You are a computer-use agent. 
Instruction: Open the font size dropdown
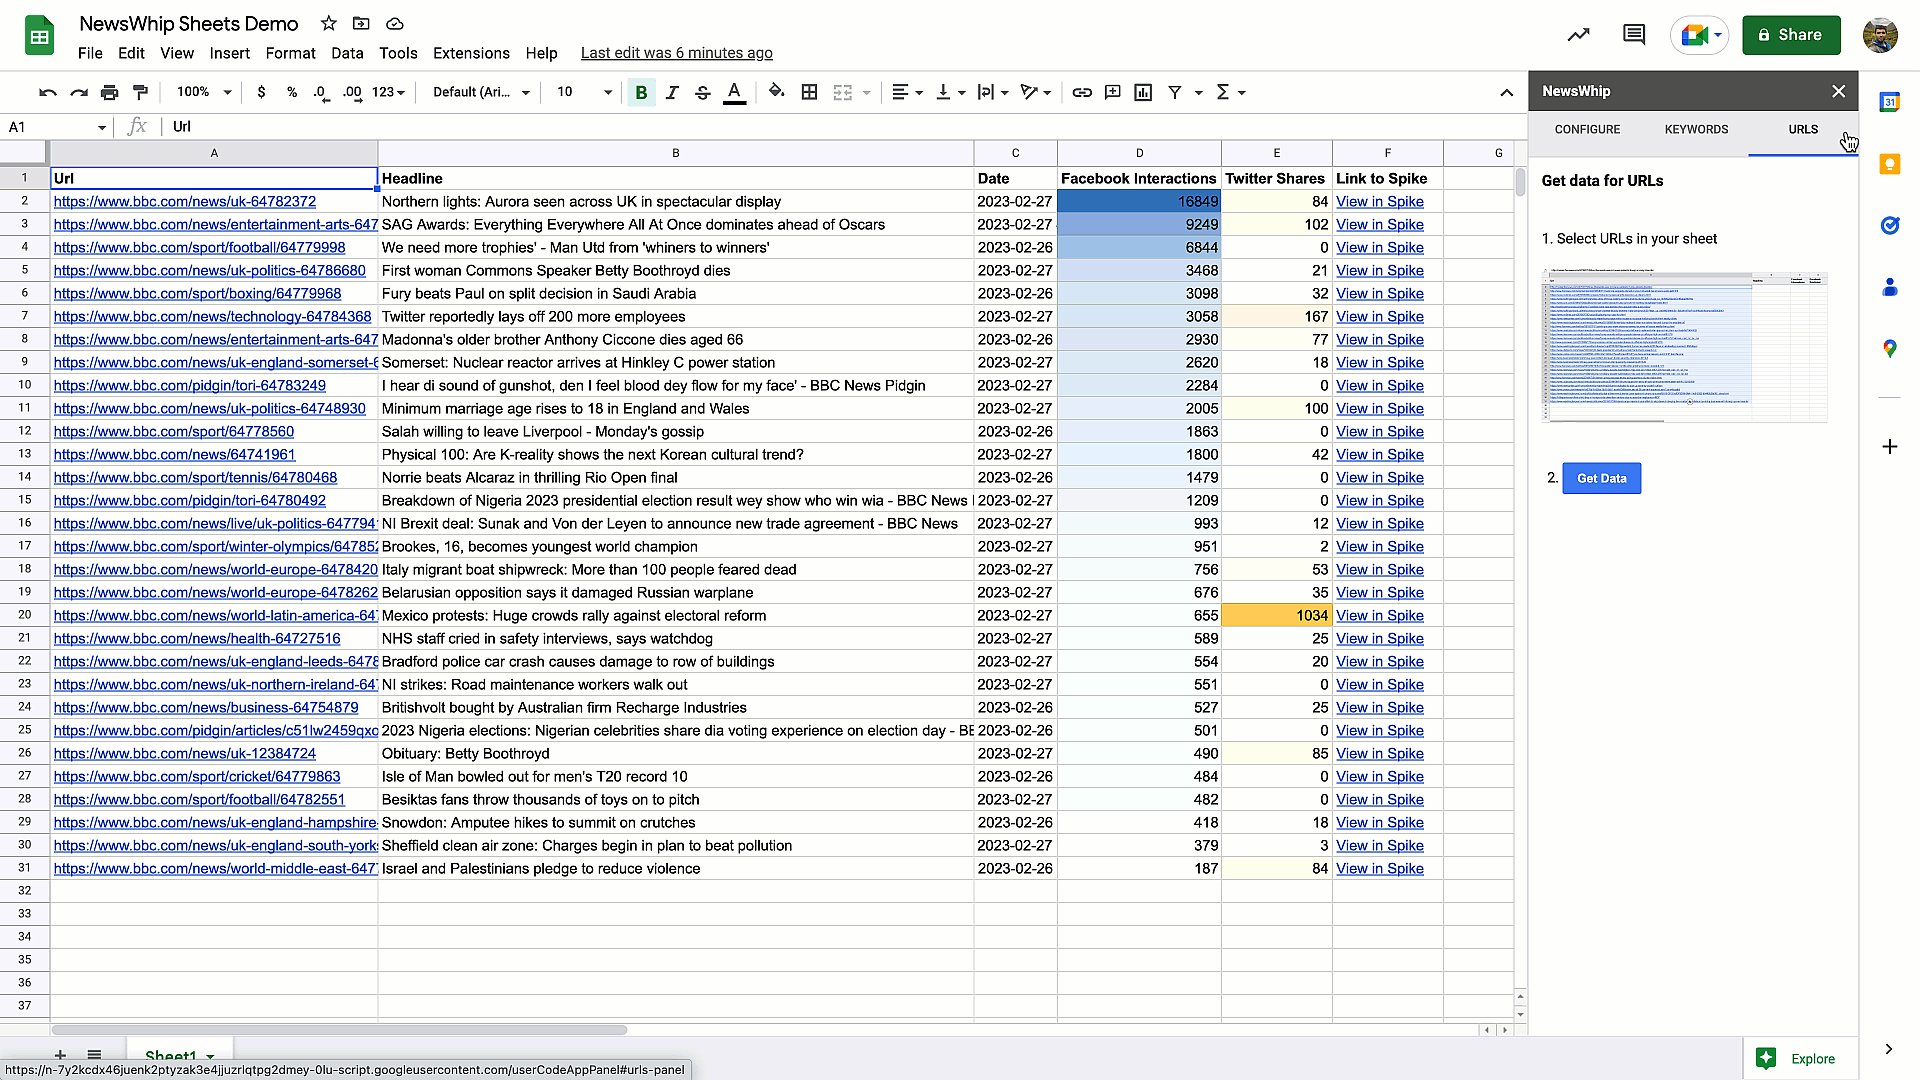[x=584, y=92]
